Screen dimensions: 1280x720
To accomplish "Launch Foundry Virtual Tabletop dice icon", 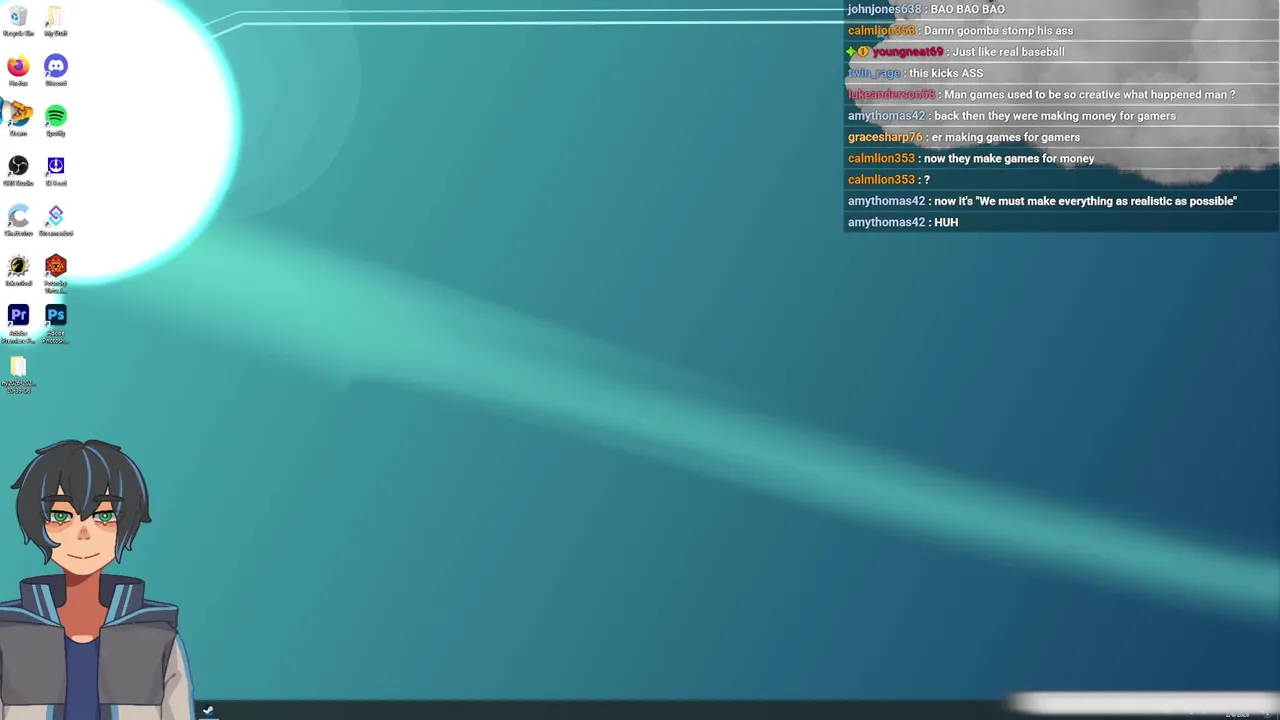I will pos(56,273).
